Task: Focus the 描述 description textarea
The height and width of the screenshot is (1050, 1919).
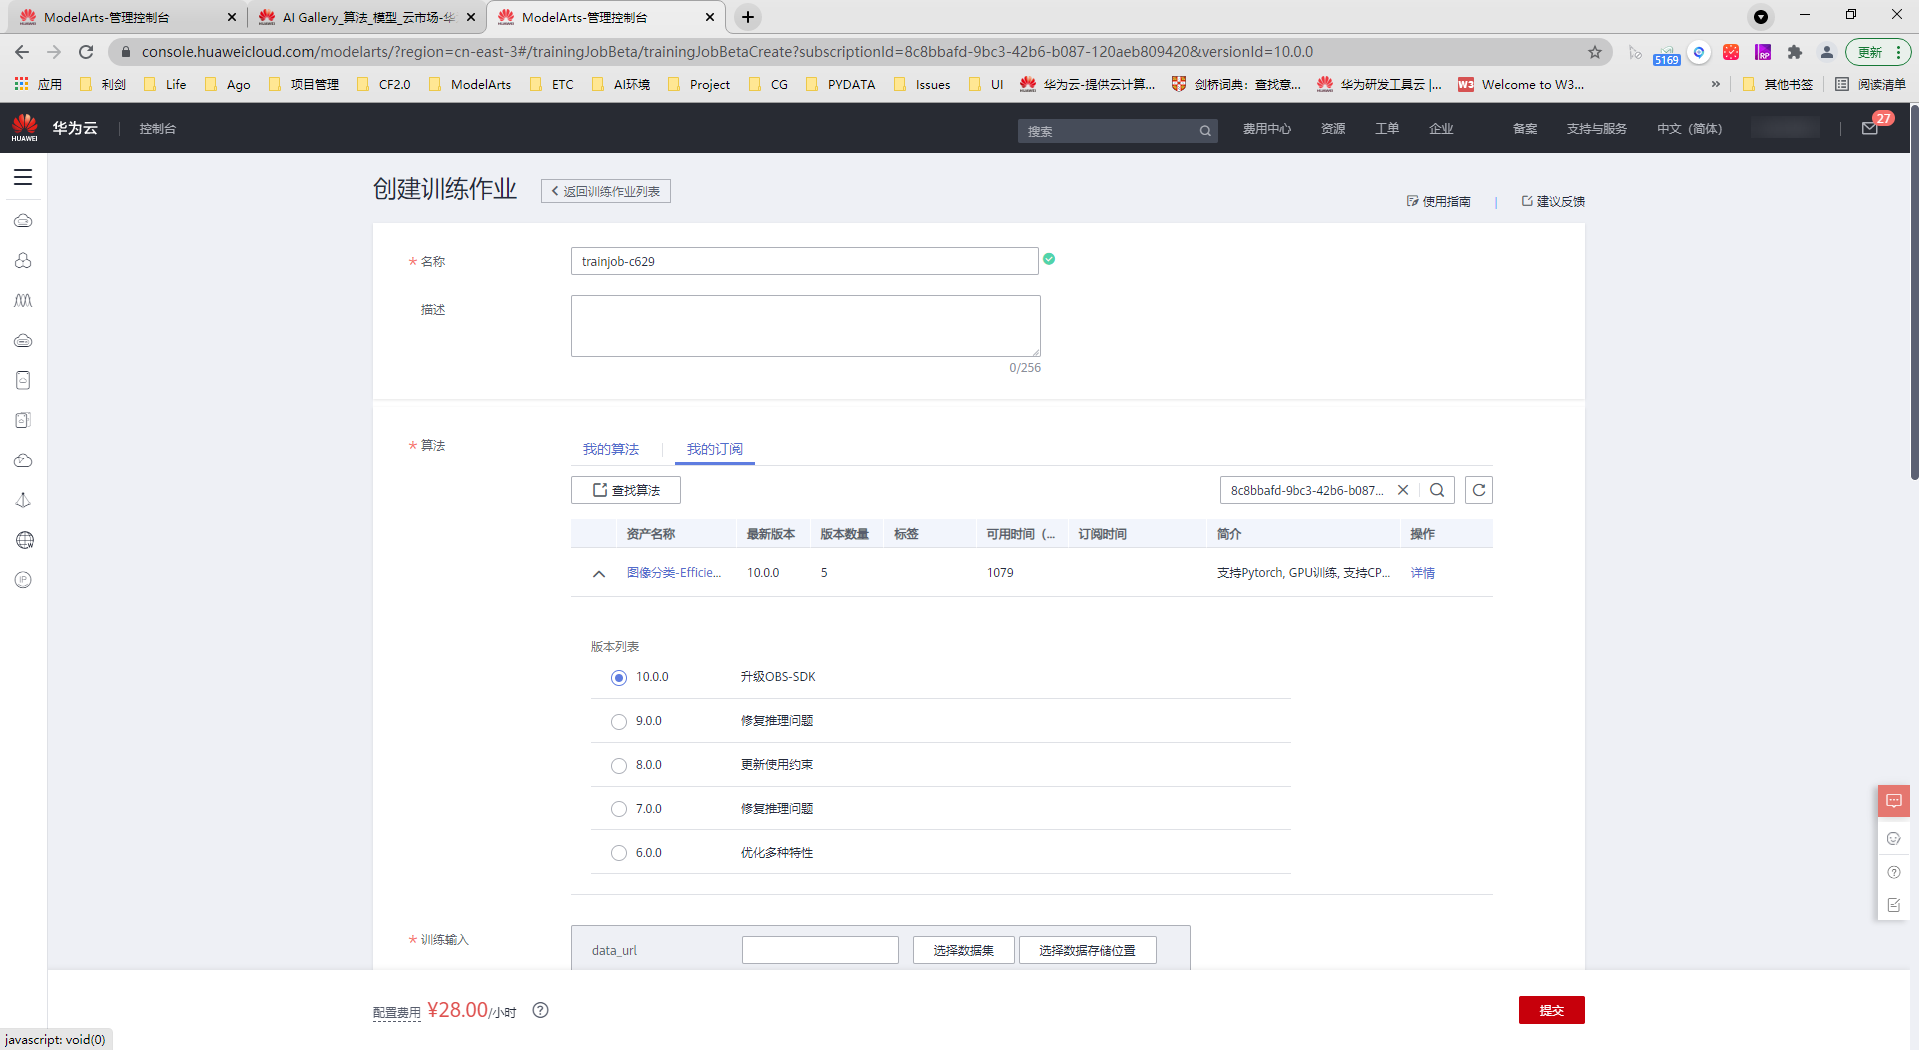Action: pyautogui.click(x=806, y=326)
